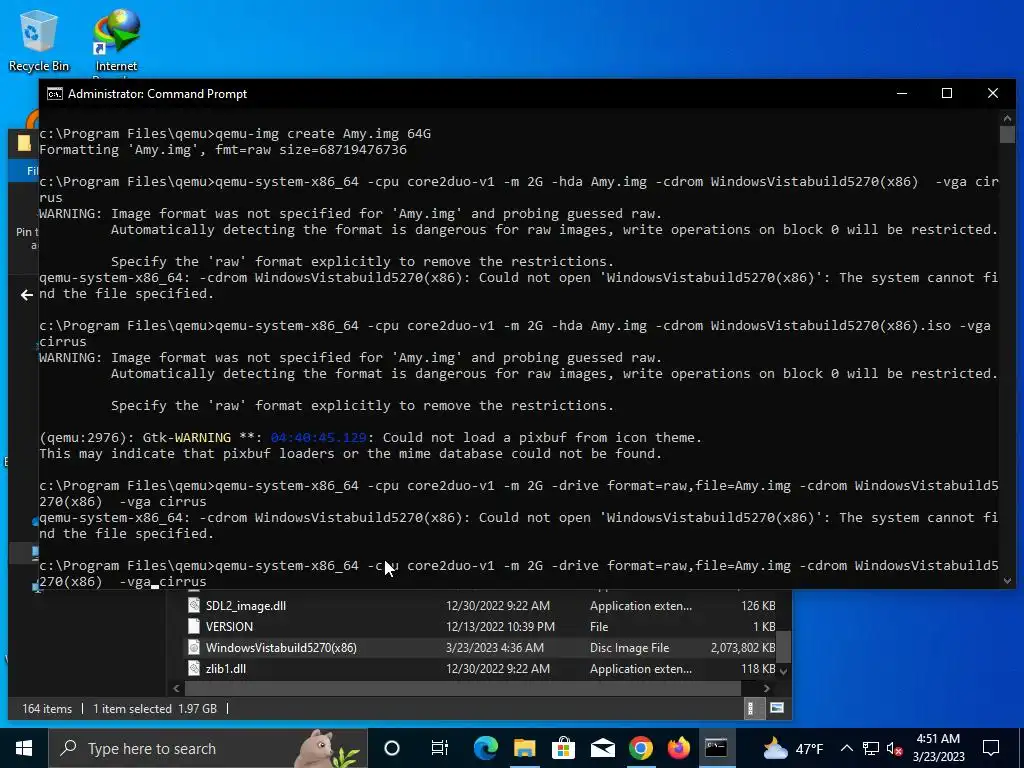The image size is (1024, 768).
Task: Open Microsoft Store from taskbar
Action: 563,748
